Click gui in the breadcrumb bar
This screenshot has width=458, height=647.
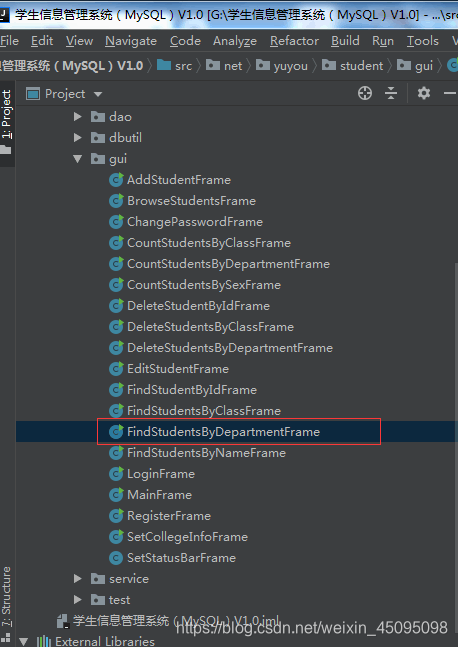[415, 66]
